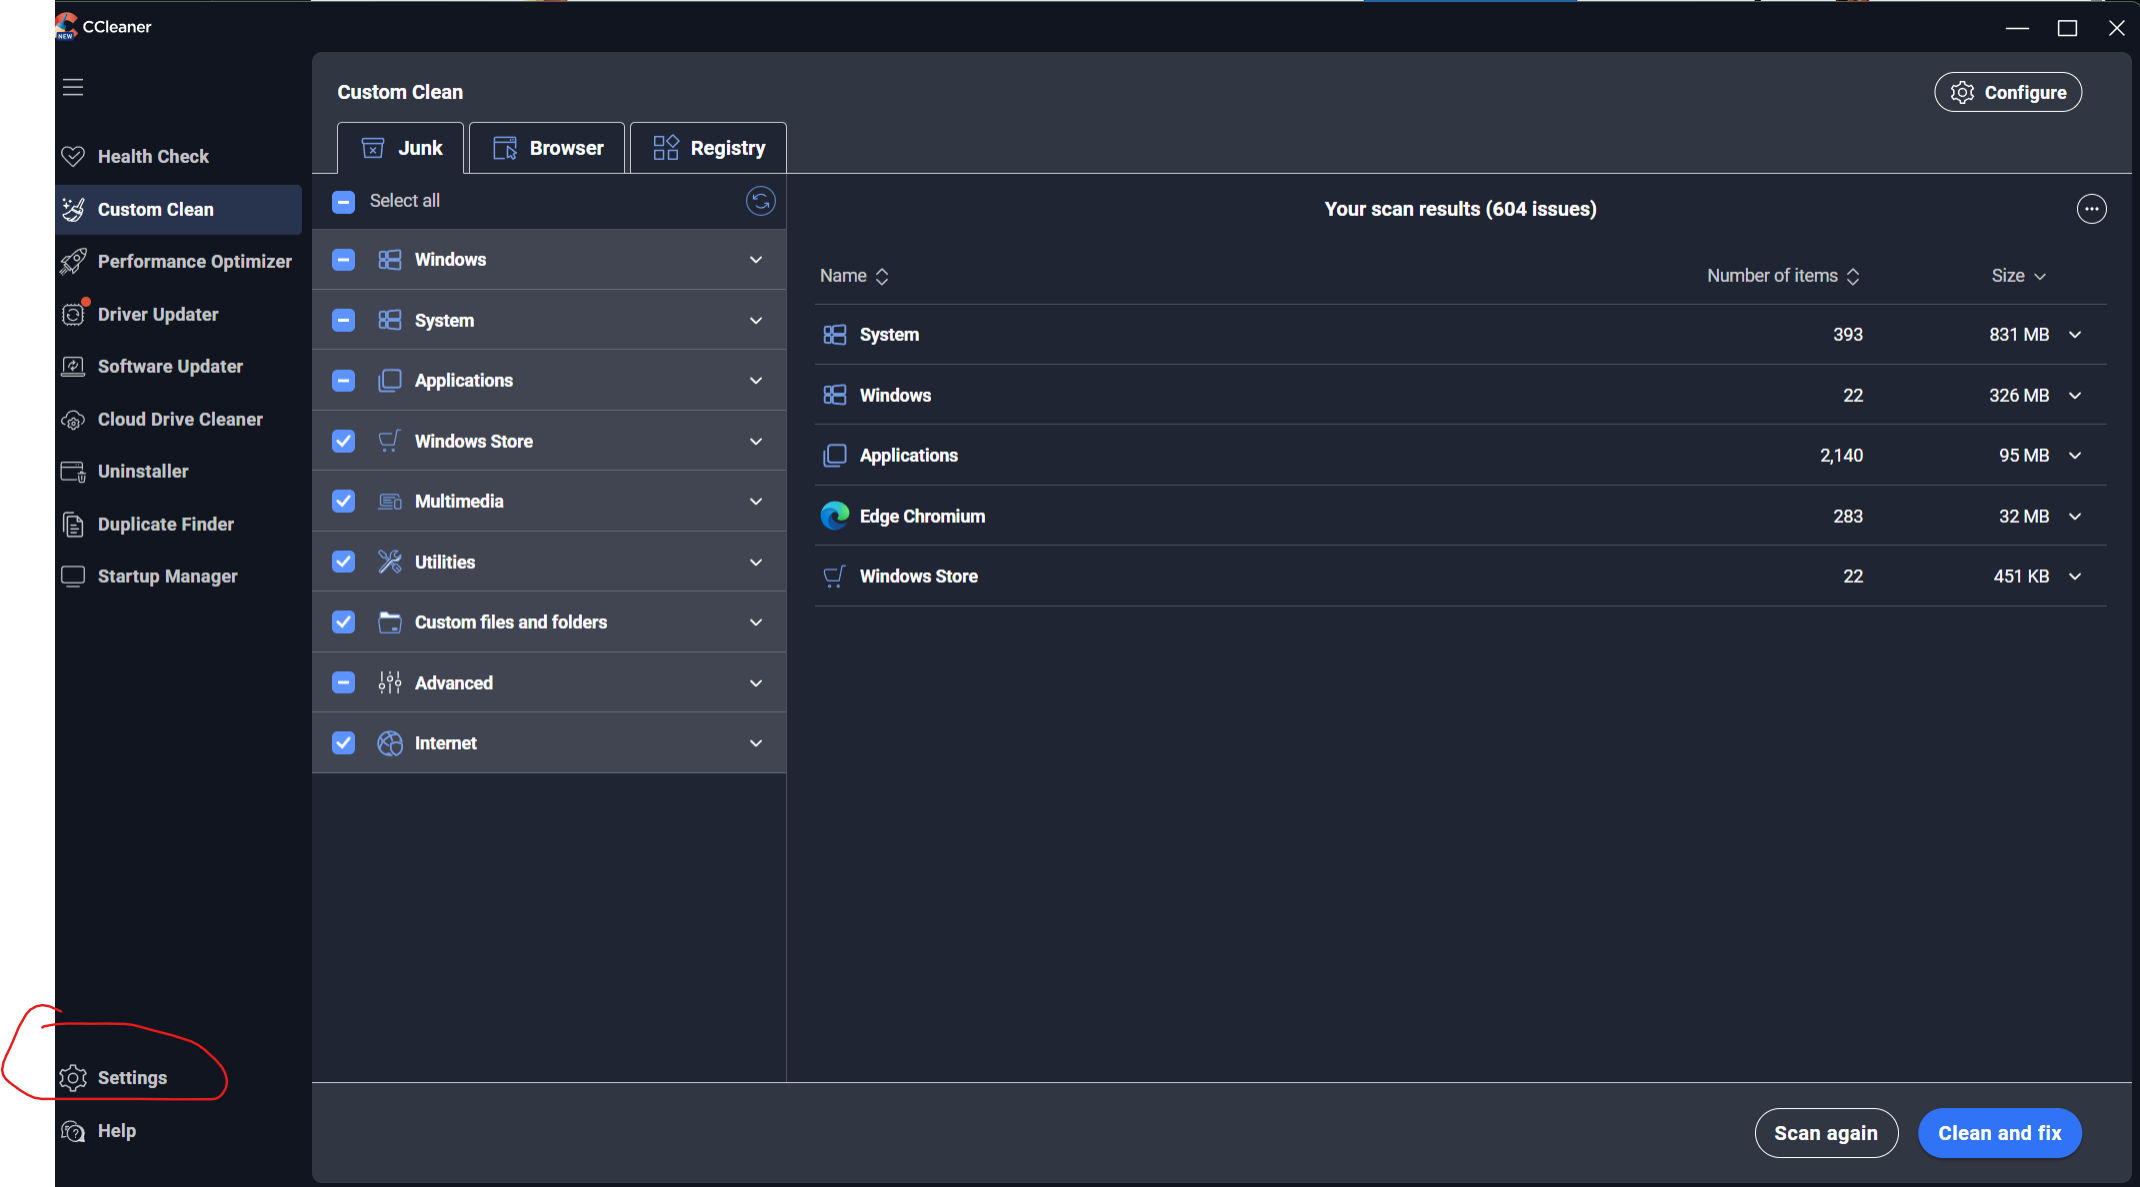Click the Scan again button
This screenshot has width=2140, height=1187.
coord(1826,1133)
